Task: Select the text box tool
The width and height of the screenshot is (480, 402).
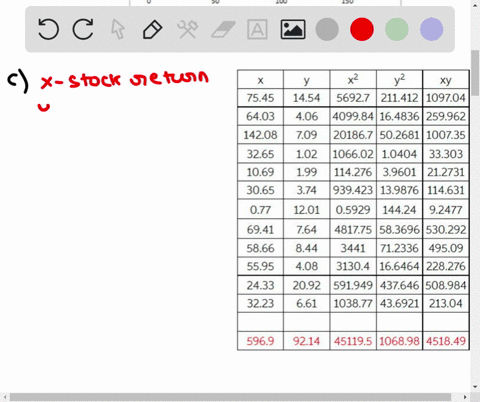Action: pyautogui.click(x=257, y=29)
